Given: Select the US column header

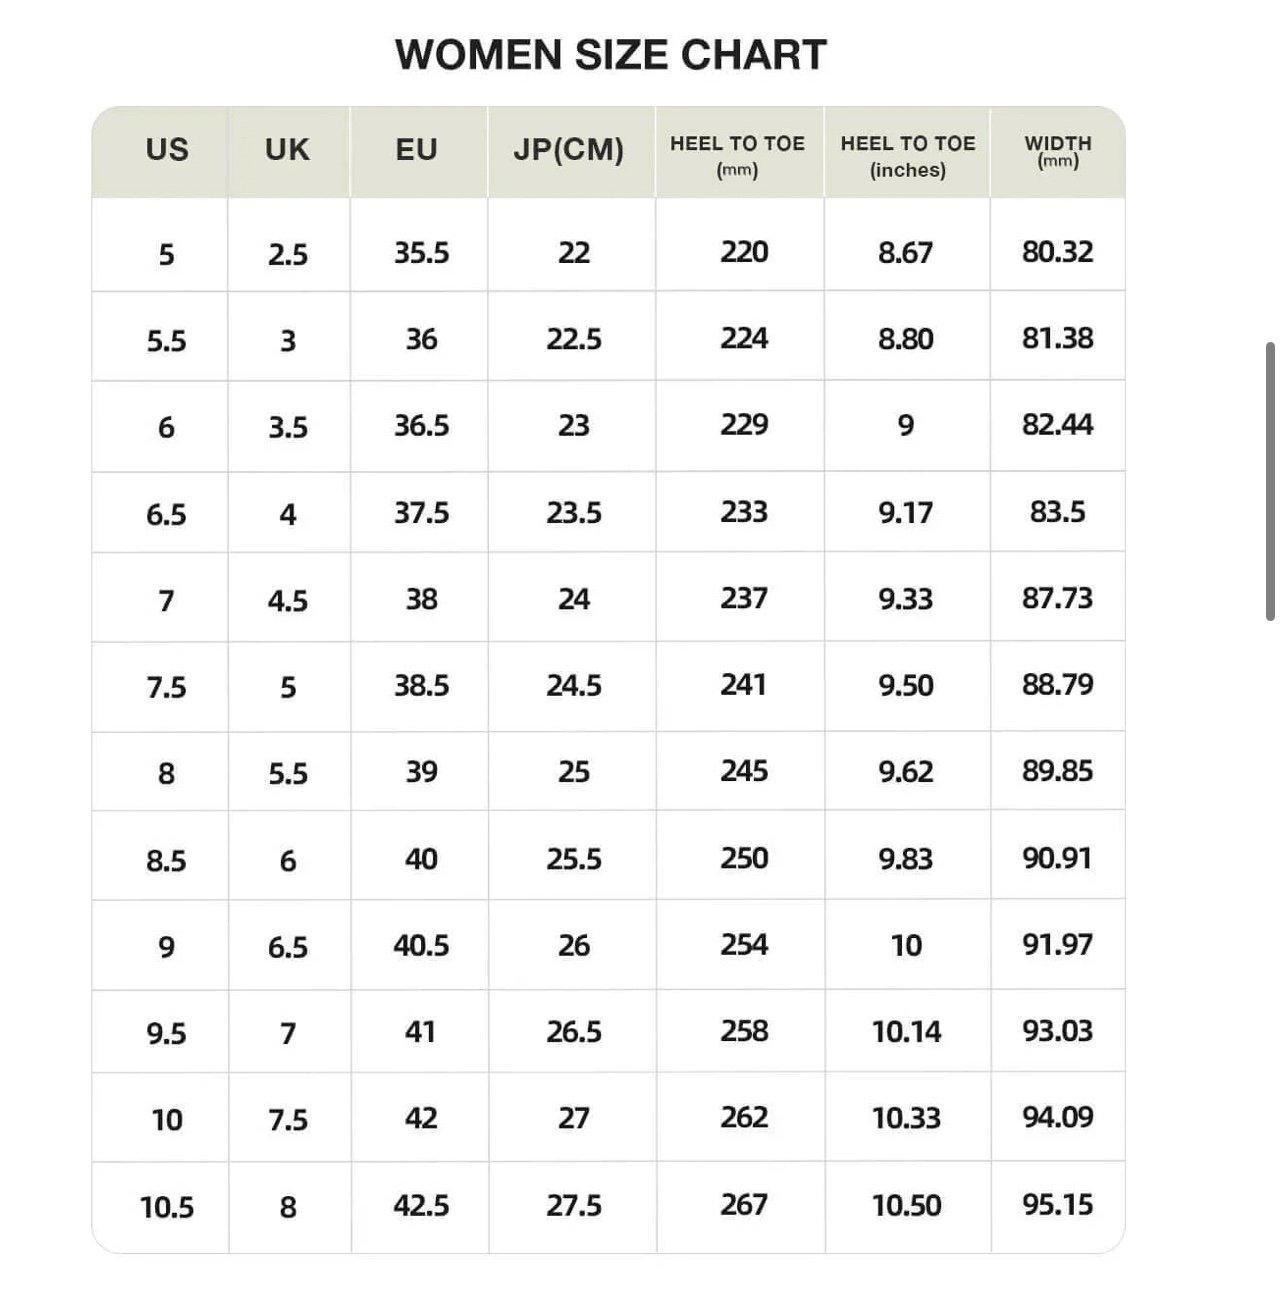Looking at the screenshot, I should click(x=166, y=150).
